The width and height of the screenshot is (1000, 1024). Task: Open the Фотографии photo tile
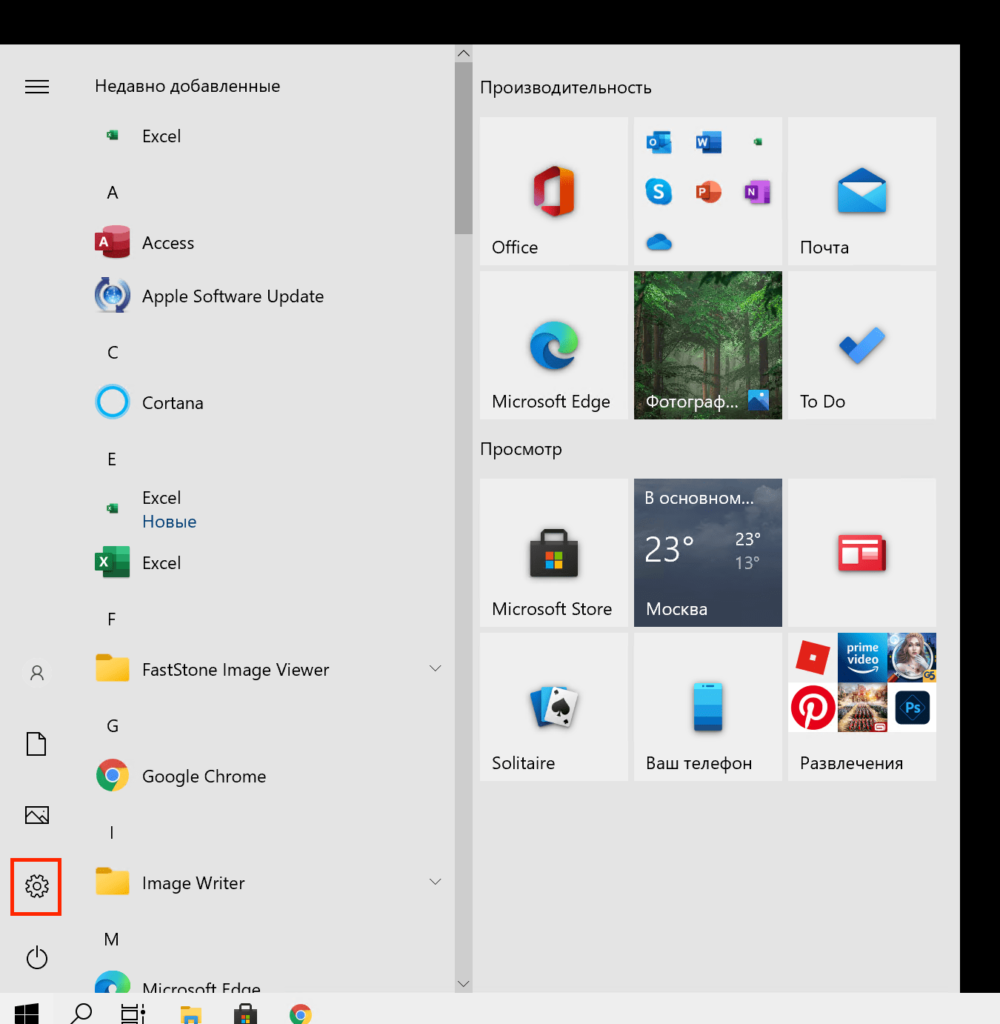[x=708, y=345]
